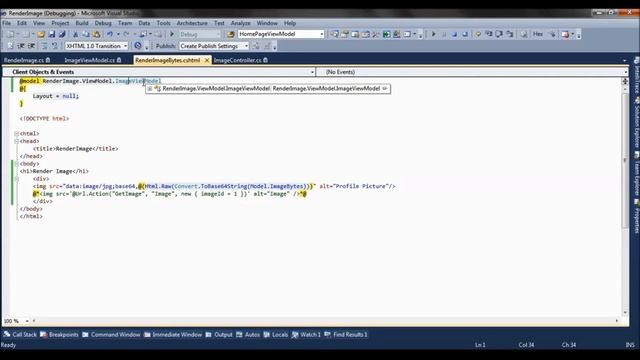Click Find in Files icon beside HomePageViewModel box
Image resolution: width=640 pixels, height=360 pixels.
pos(231,34)
